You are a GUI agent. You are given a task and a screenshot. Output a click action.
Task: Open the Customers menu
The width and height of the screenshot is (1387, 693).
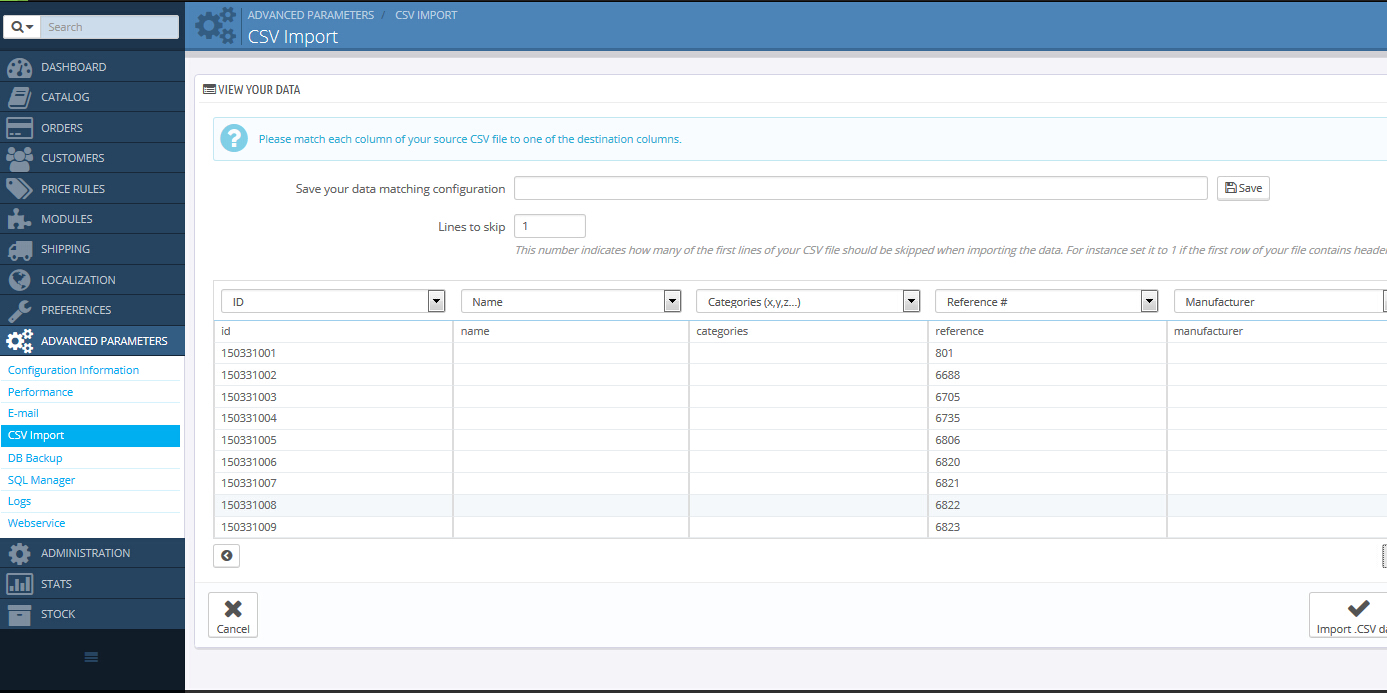pyautogui.click(x=92, y=158)
